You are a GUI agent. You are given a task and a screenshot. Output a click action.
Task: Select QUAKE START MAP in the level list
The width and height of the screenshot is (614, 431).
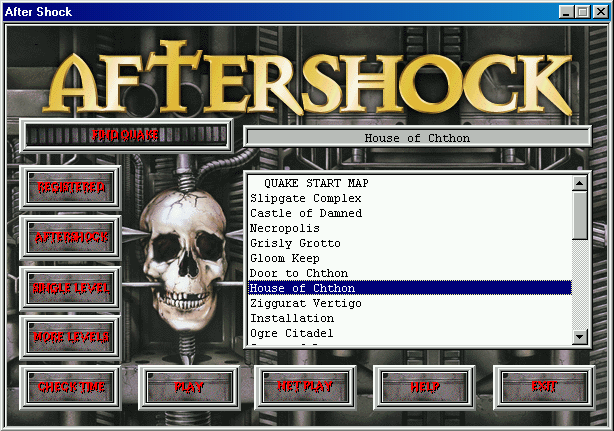(410, 183)
